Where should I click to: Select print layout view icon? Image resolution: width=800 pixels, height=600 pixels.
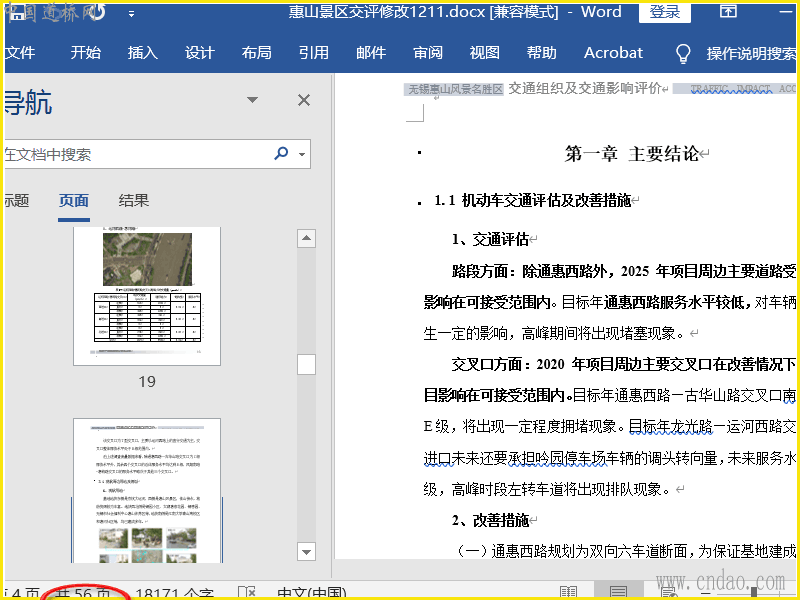[x=618, y=592]
